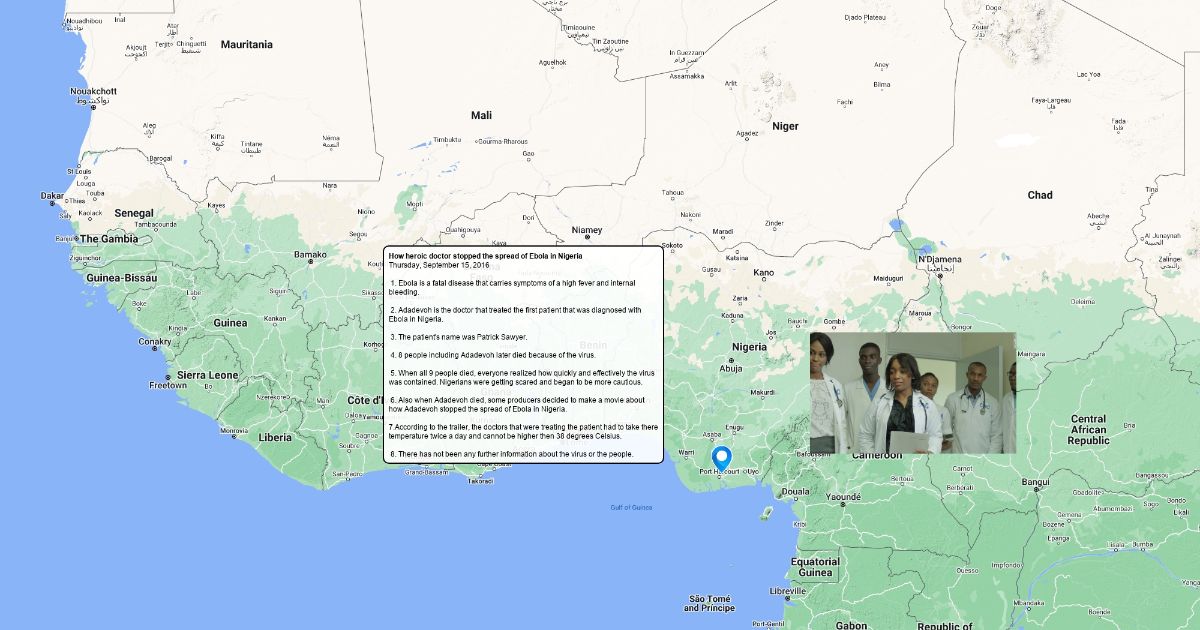Click the Mali country label
Viewport: 1200px width, 630px height.
(x=481, y=116)
